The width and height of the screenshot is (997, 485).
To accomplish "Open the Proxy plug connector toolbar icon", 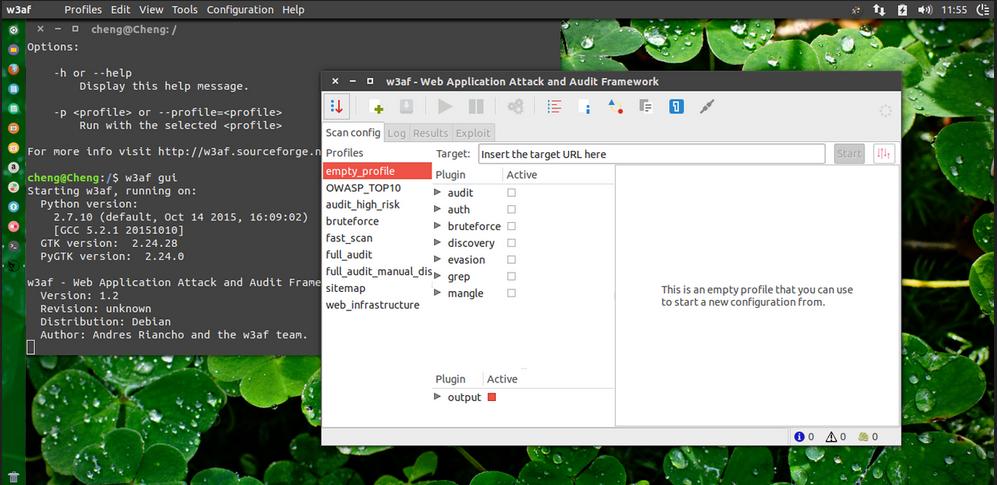I will coord(707,107).
